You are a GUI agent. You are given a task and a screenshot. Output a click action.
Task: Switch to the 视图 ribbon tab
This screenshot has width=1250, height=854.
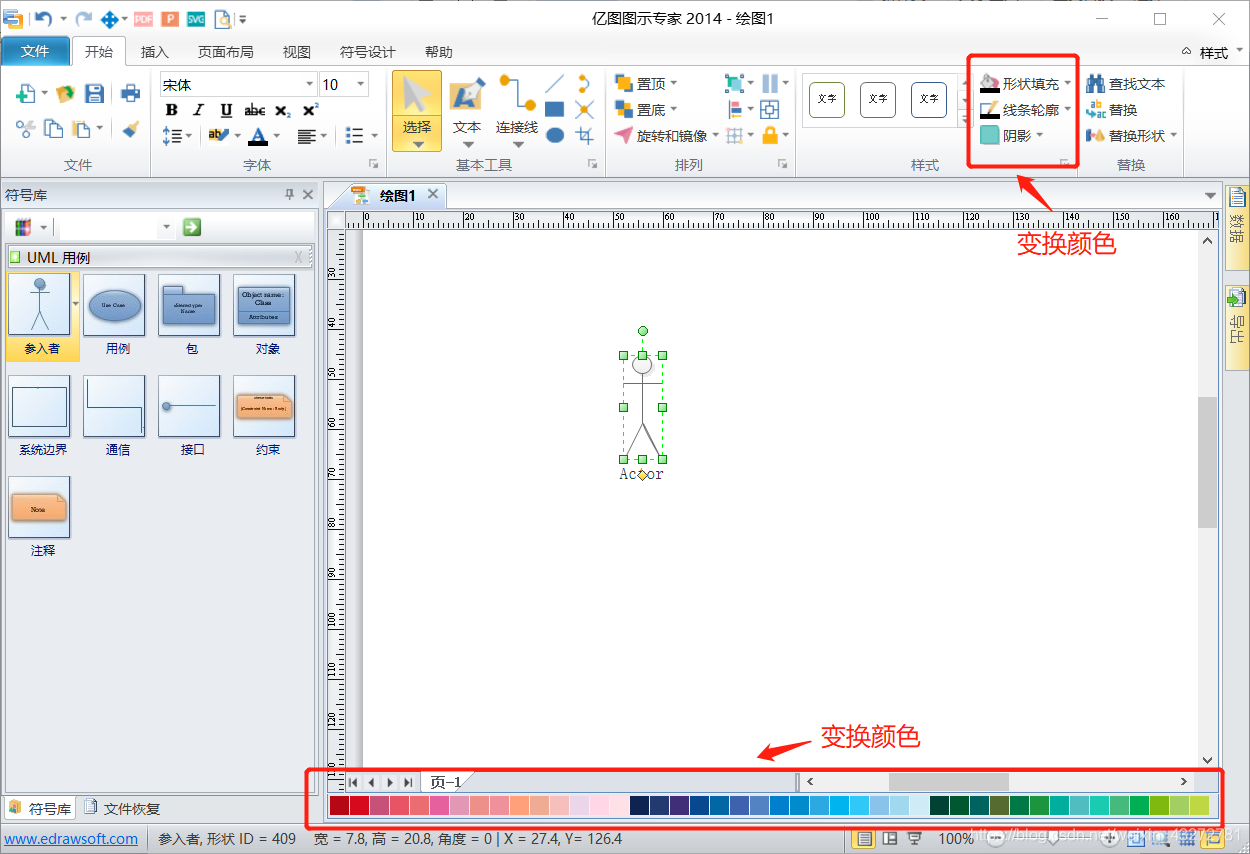coord(297,52)
